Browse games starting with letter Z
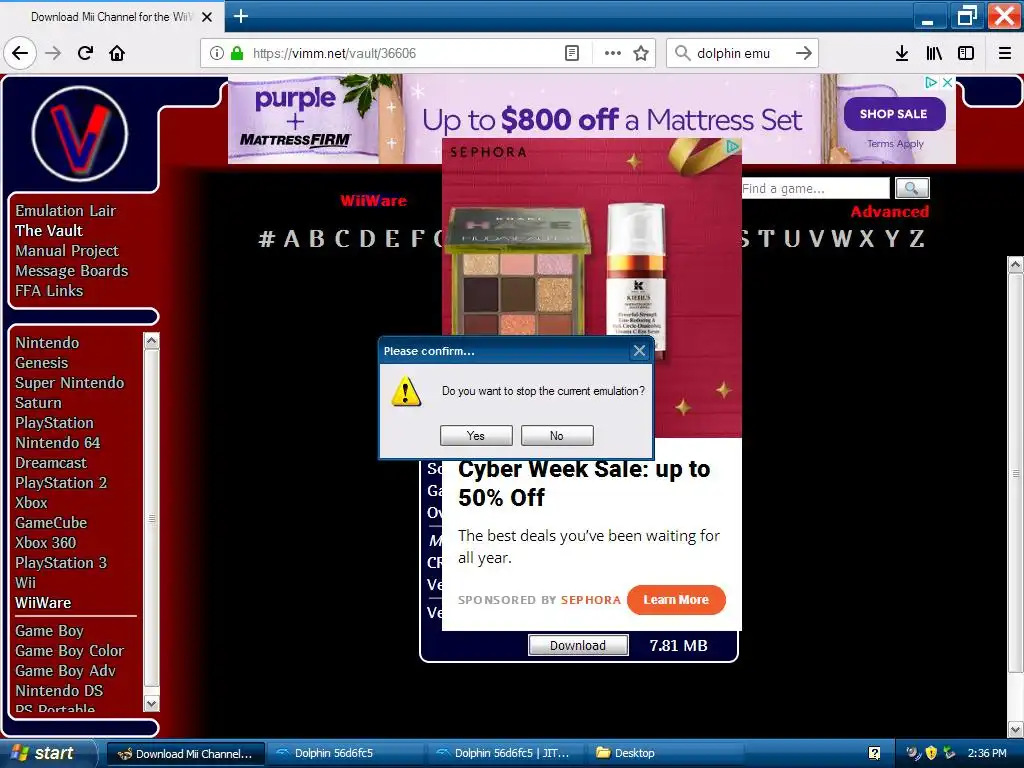 point(917,239)
